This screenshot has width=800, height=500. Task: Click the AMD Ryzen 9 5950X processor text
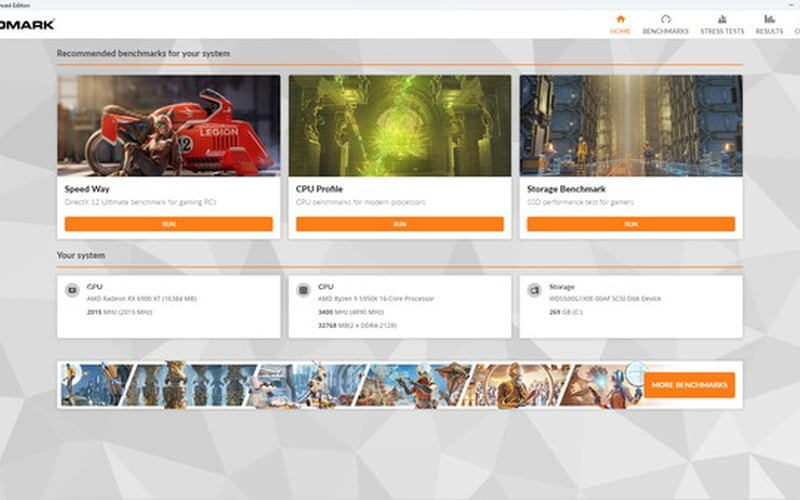point(376,298)
